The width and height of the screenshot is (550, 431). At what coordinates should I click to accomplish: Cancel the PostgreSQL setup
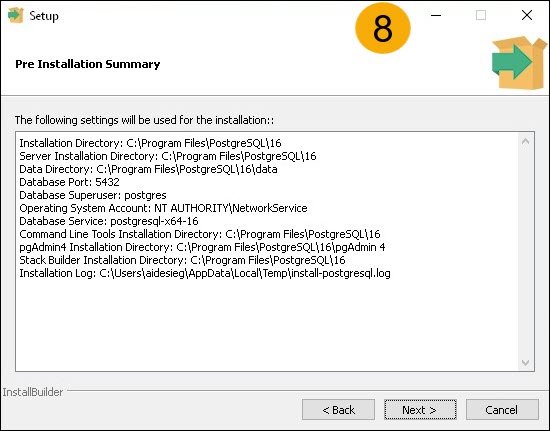tap(502, 410)
